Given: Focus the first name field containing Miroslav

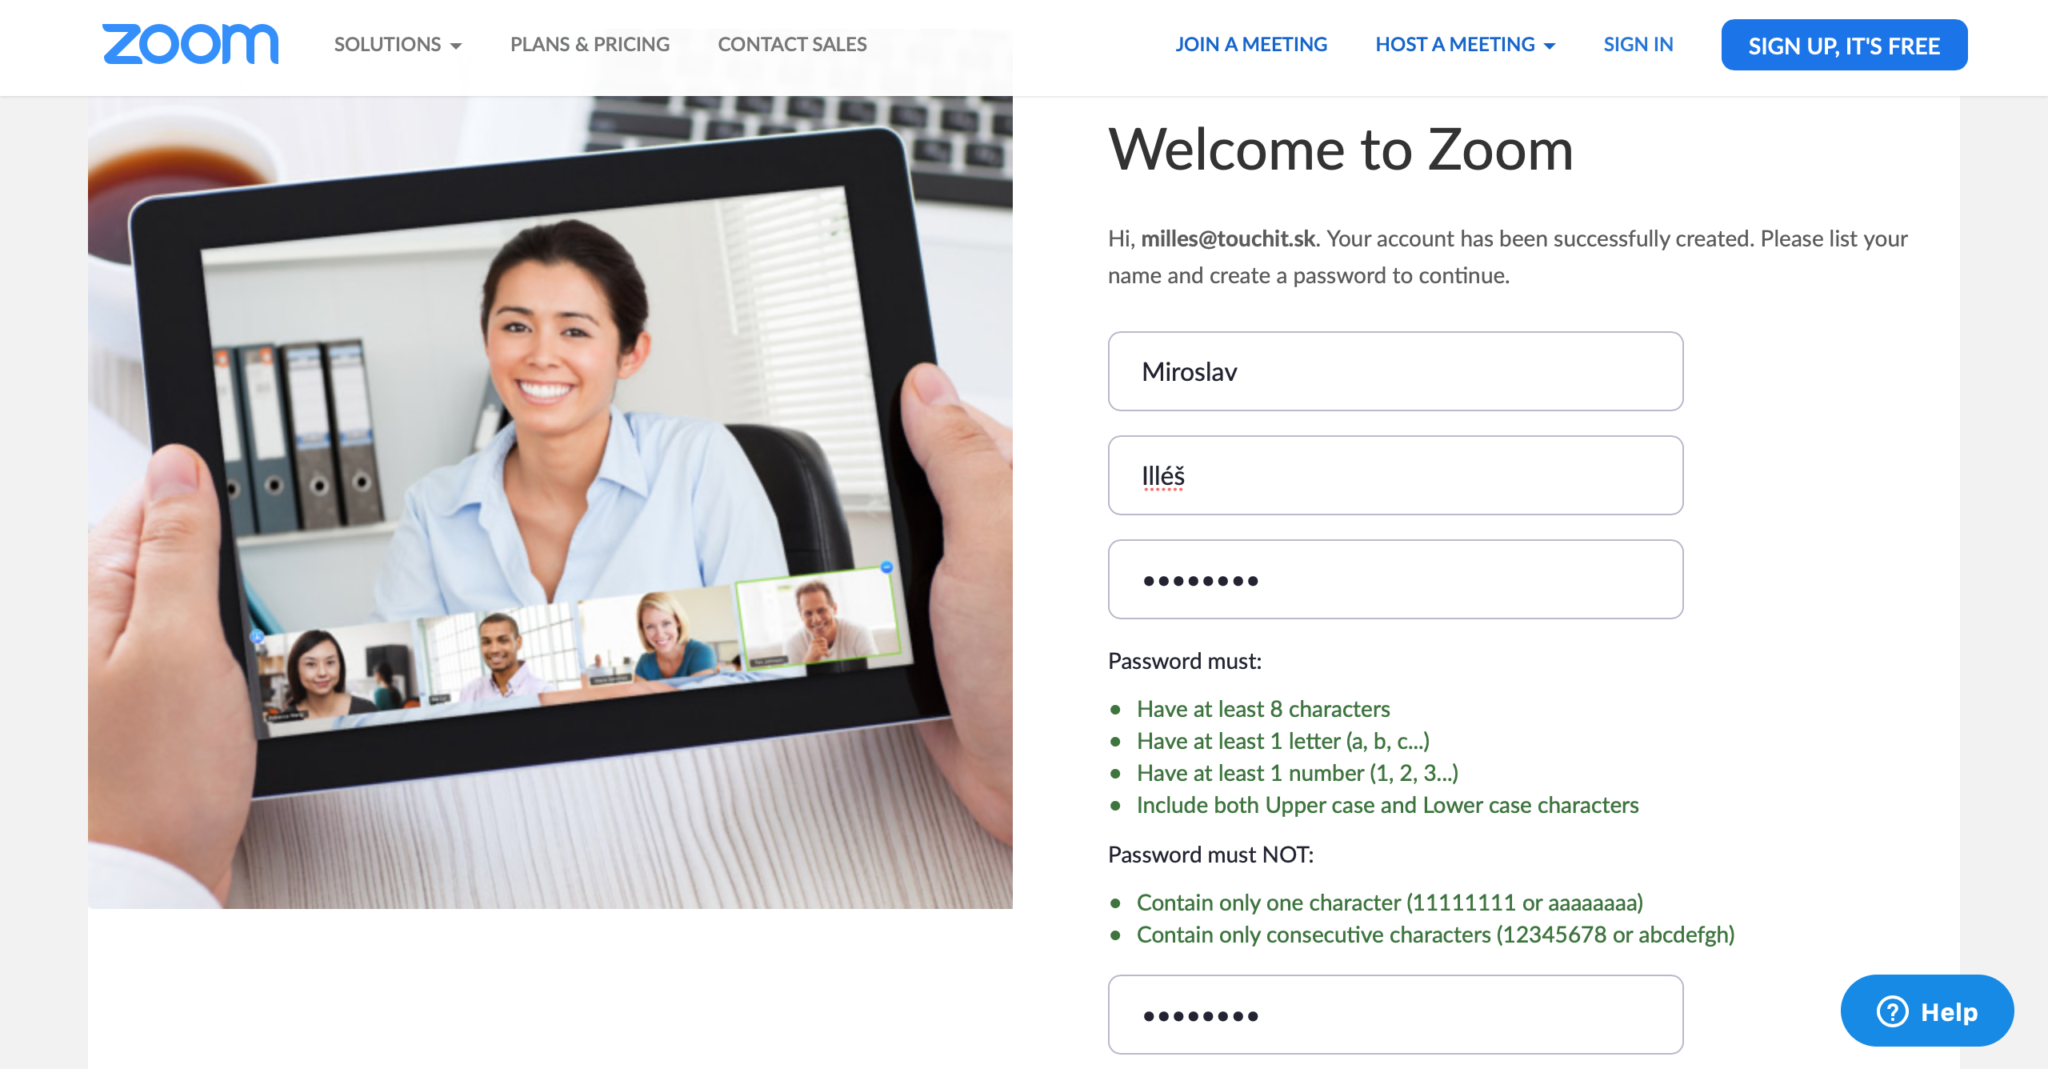Looking at the screenshot, I should coord(1395,371).
